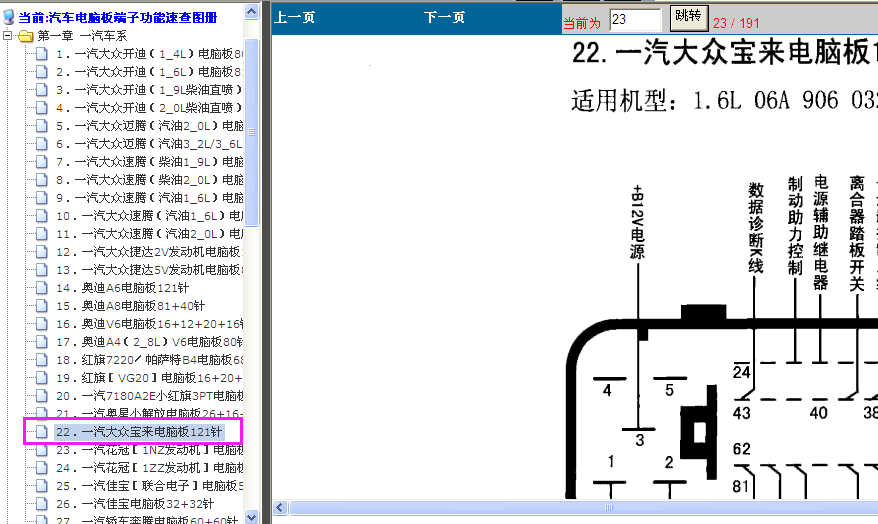Go to previous page with 上一页
The width and height of the screenshot is (878, 524).
(295, 17)
